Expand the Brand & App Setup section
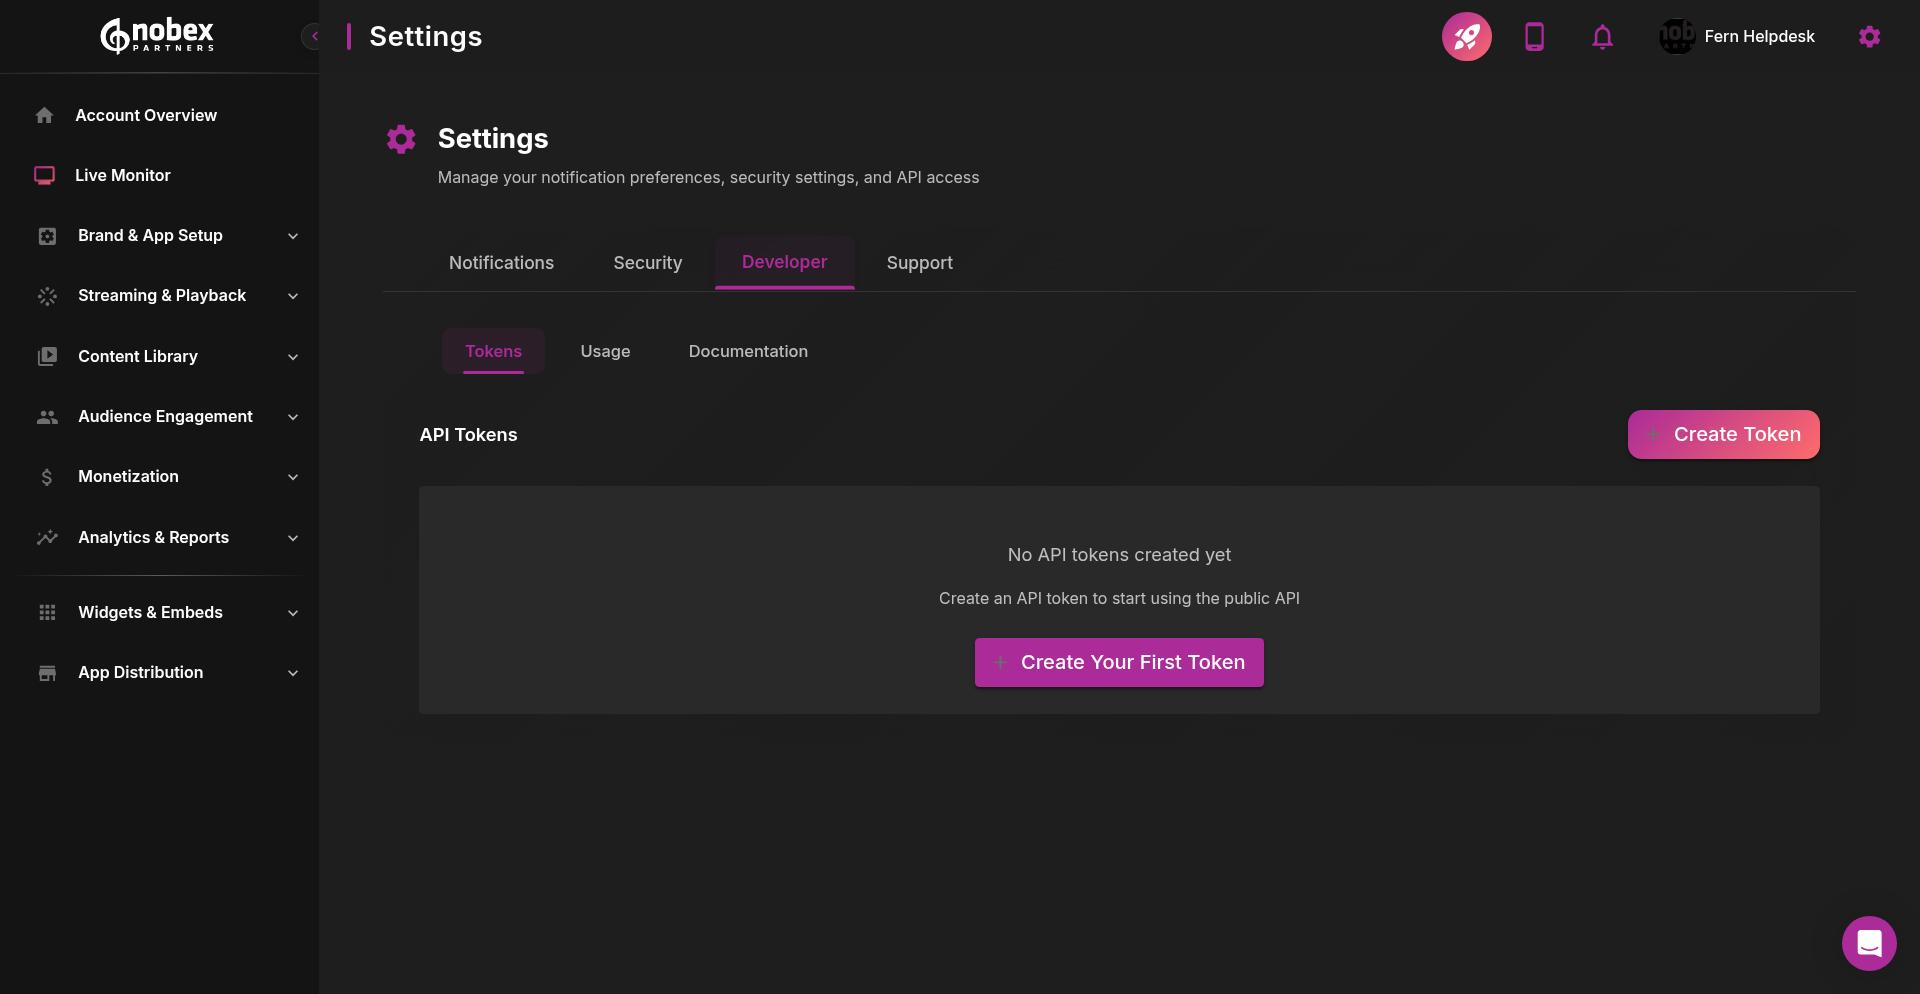 tap(292, 236)
